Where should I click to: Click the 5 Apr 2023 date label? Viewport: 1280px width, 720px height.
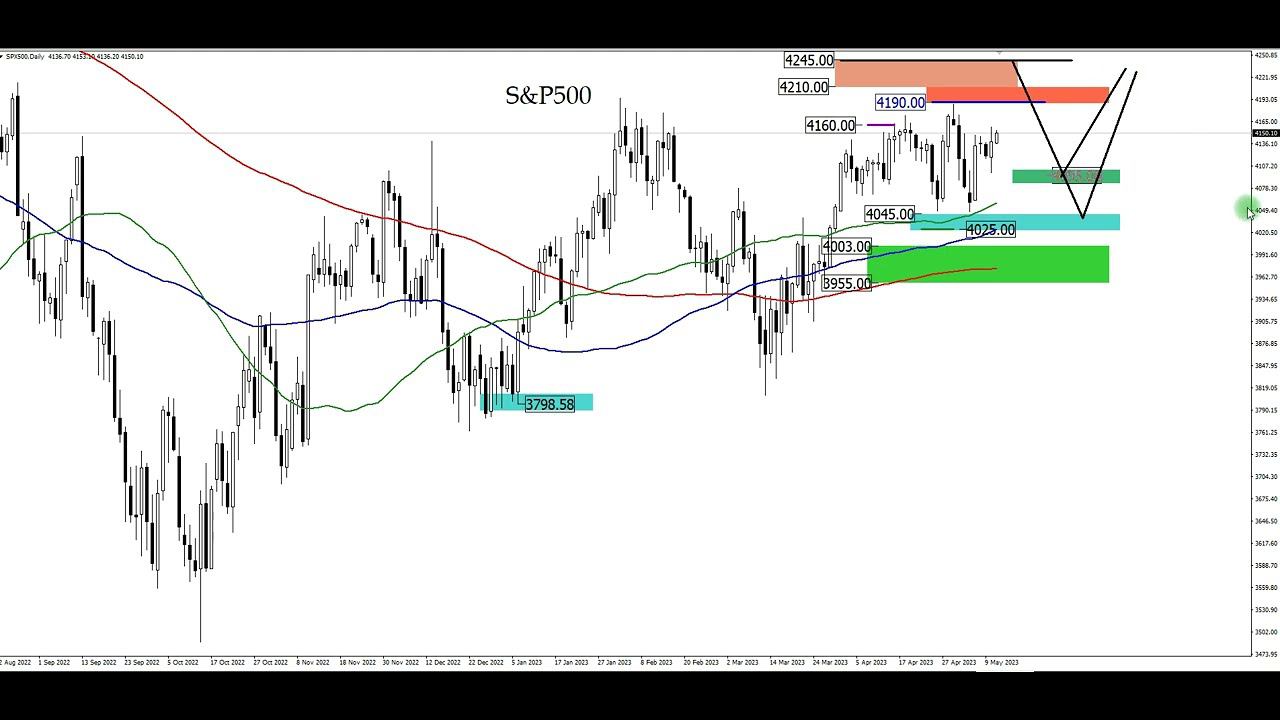(872, 662)
